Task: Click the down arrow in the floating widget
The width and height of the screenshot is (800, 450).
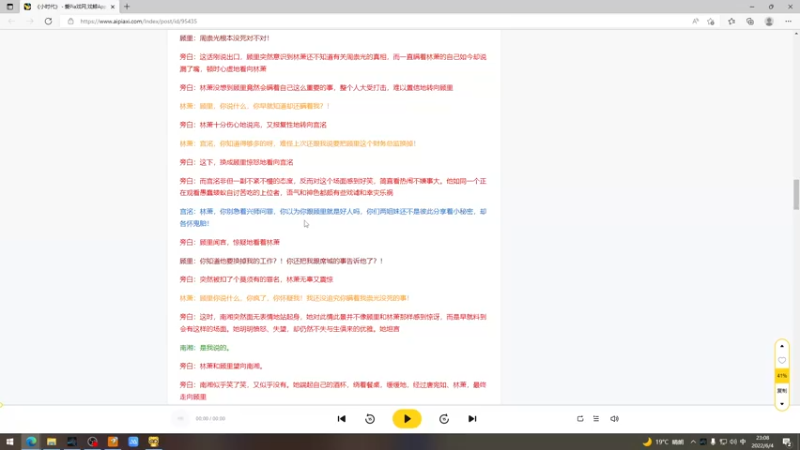Action: point(782,404)
